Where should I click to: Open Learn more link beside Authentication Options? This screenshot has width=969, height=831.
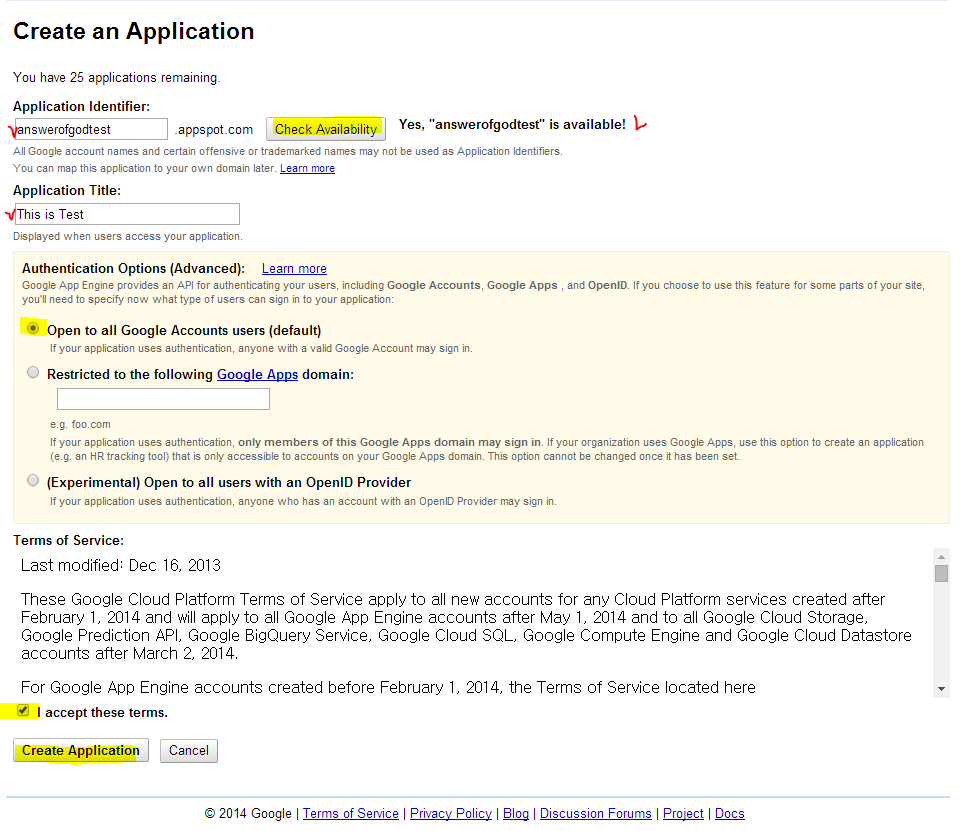pos(294,268)
